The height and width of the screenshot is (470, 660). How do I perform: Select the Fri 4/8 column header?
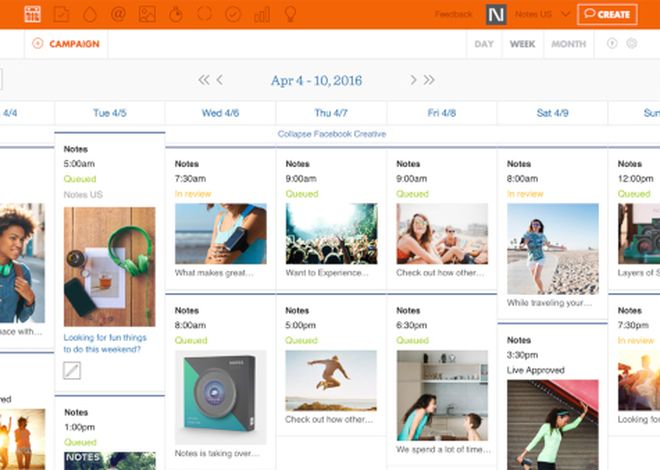[442, 113]
